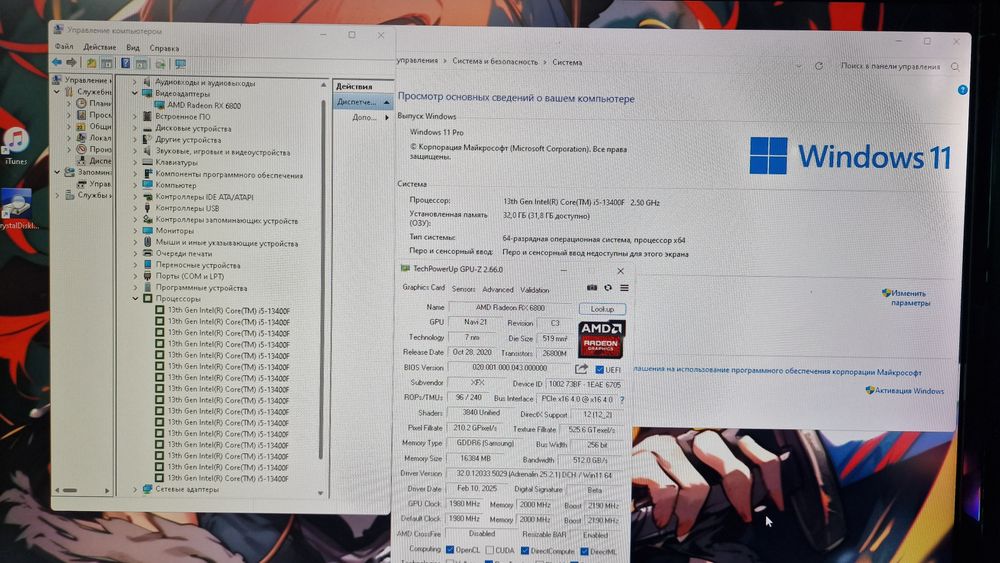
Task: Click Система и безопасность in the breadcrumb
Action: point(495,62)
